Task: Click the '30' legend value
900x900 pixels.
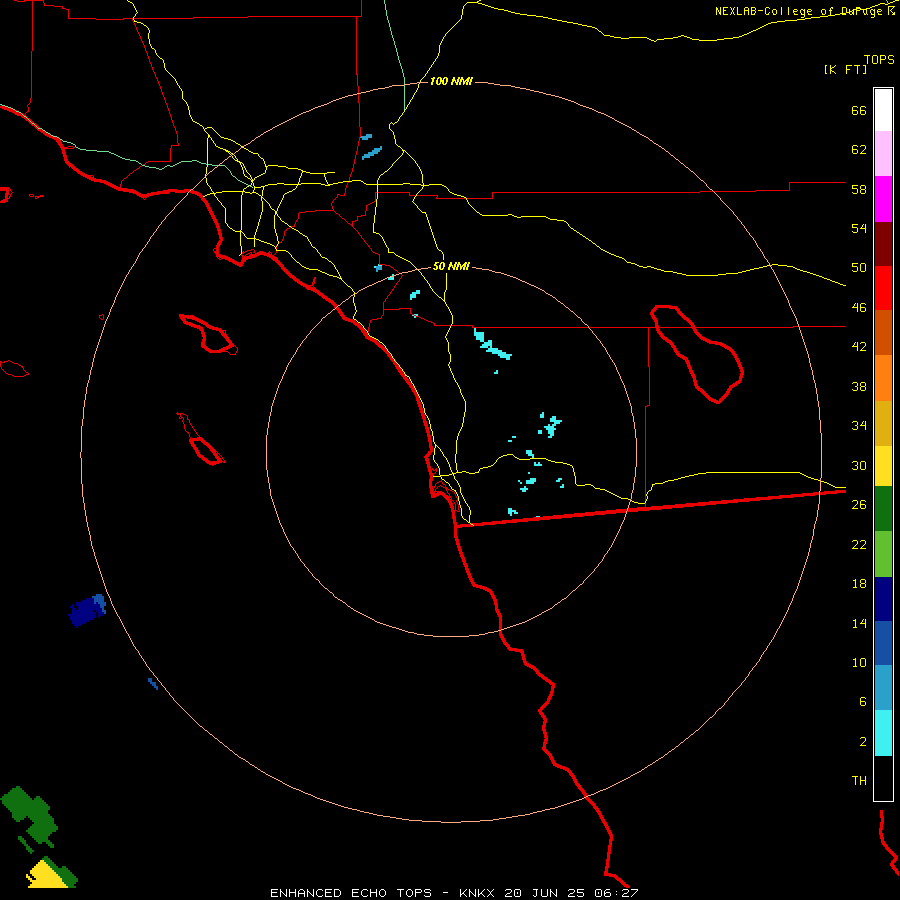Action: coord(859,465)
